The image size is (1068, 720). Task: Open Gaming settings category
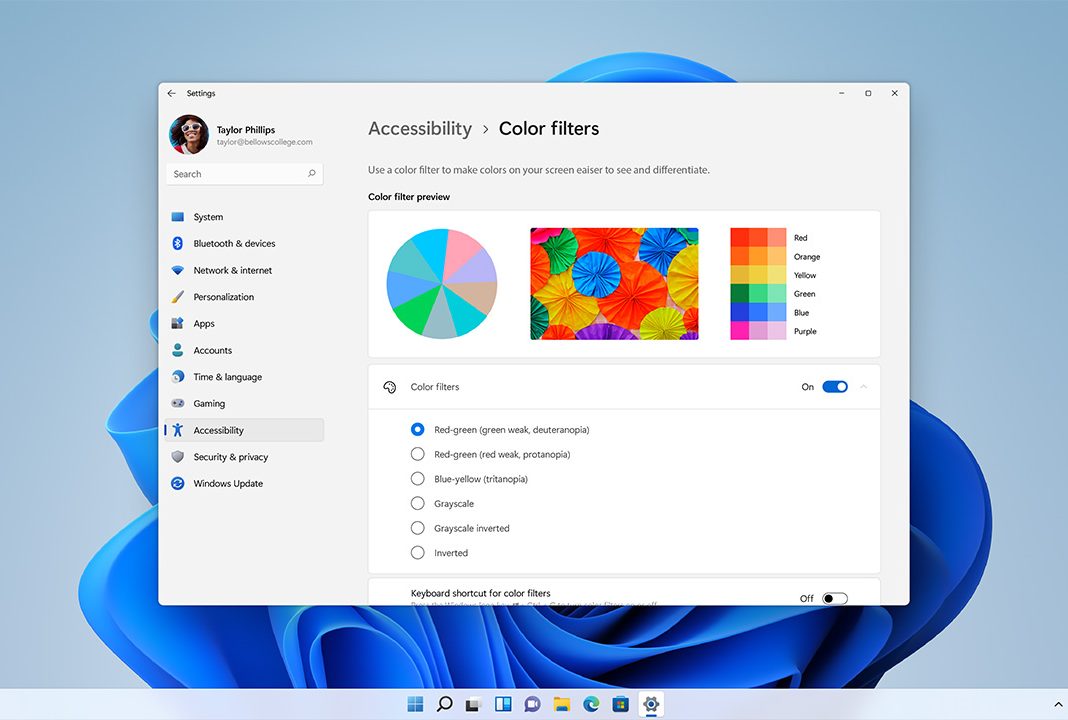(x=244, y=403)
